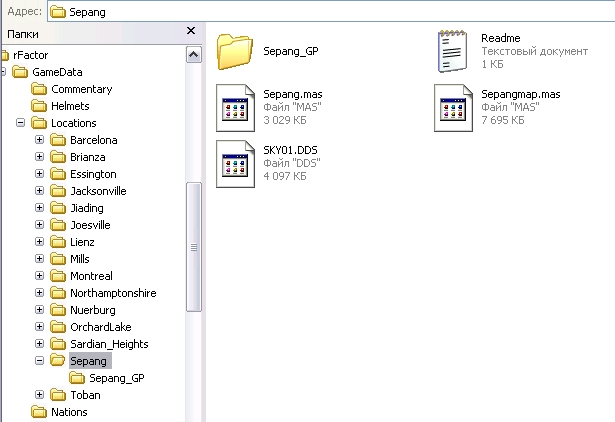Screen dimensions: 615x422
Task: Click the Brianza folder icon
Action: [58, 157]
